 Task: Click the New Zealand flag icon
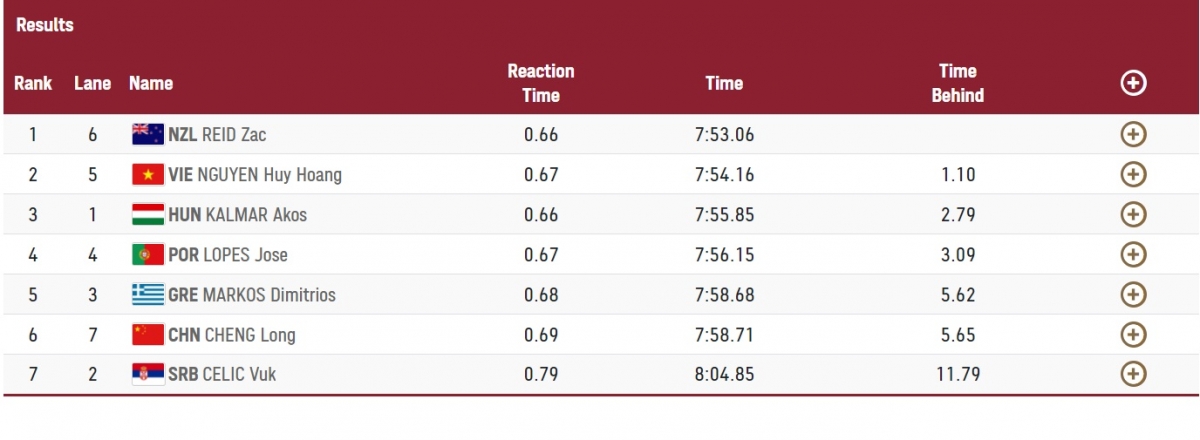coord(148,135)
